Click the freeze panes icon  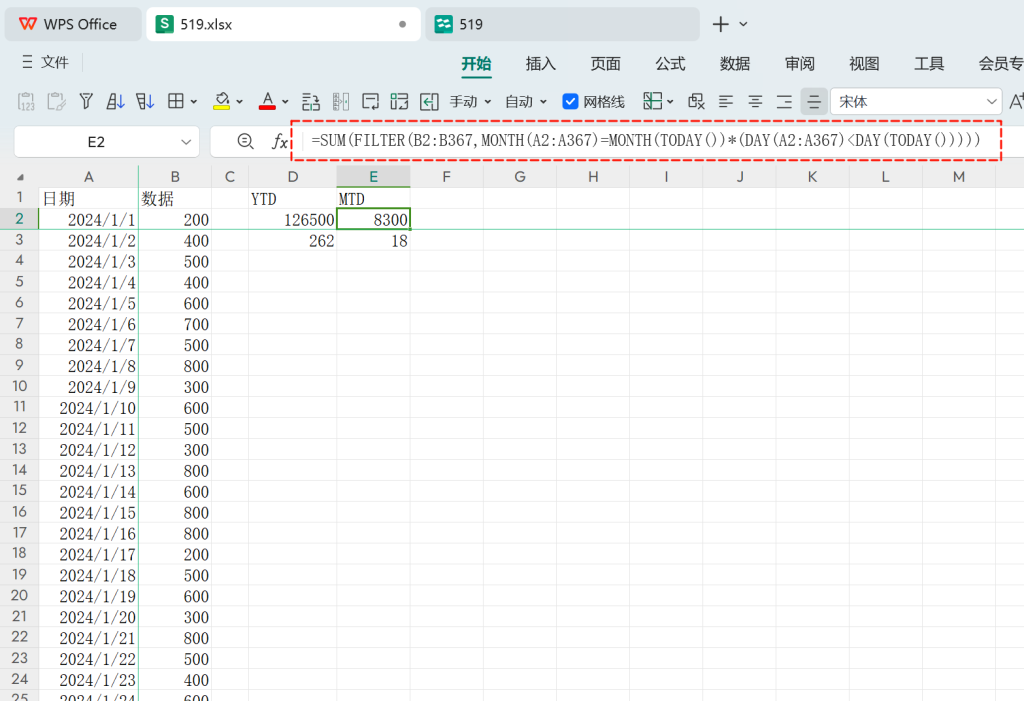click(x=652, y=101)
